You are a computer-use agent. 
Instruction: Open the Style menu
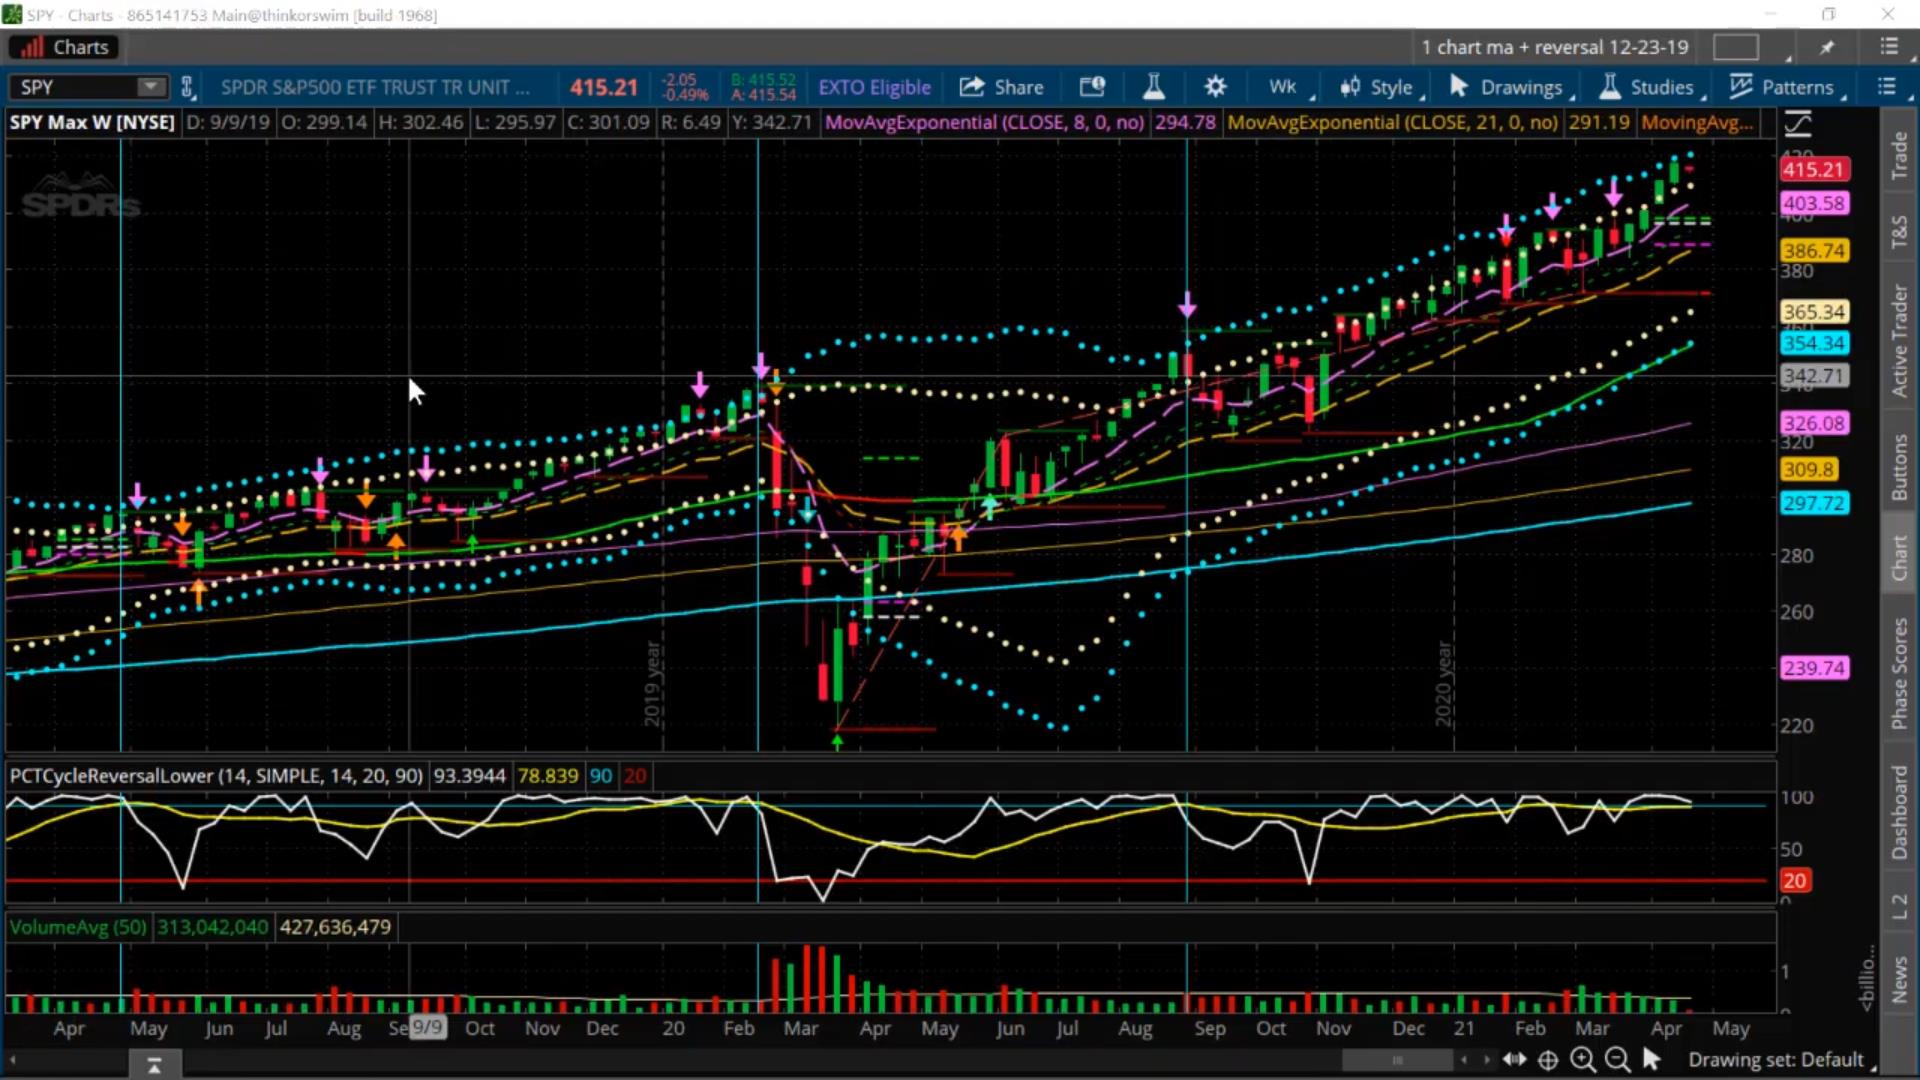pos(1380,87)
